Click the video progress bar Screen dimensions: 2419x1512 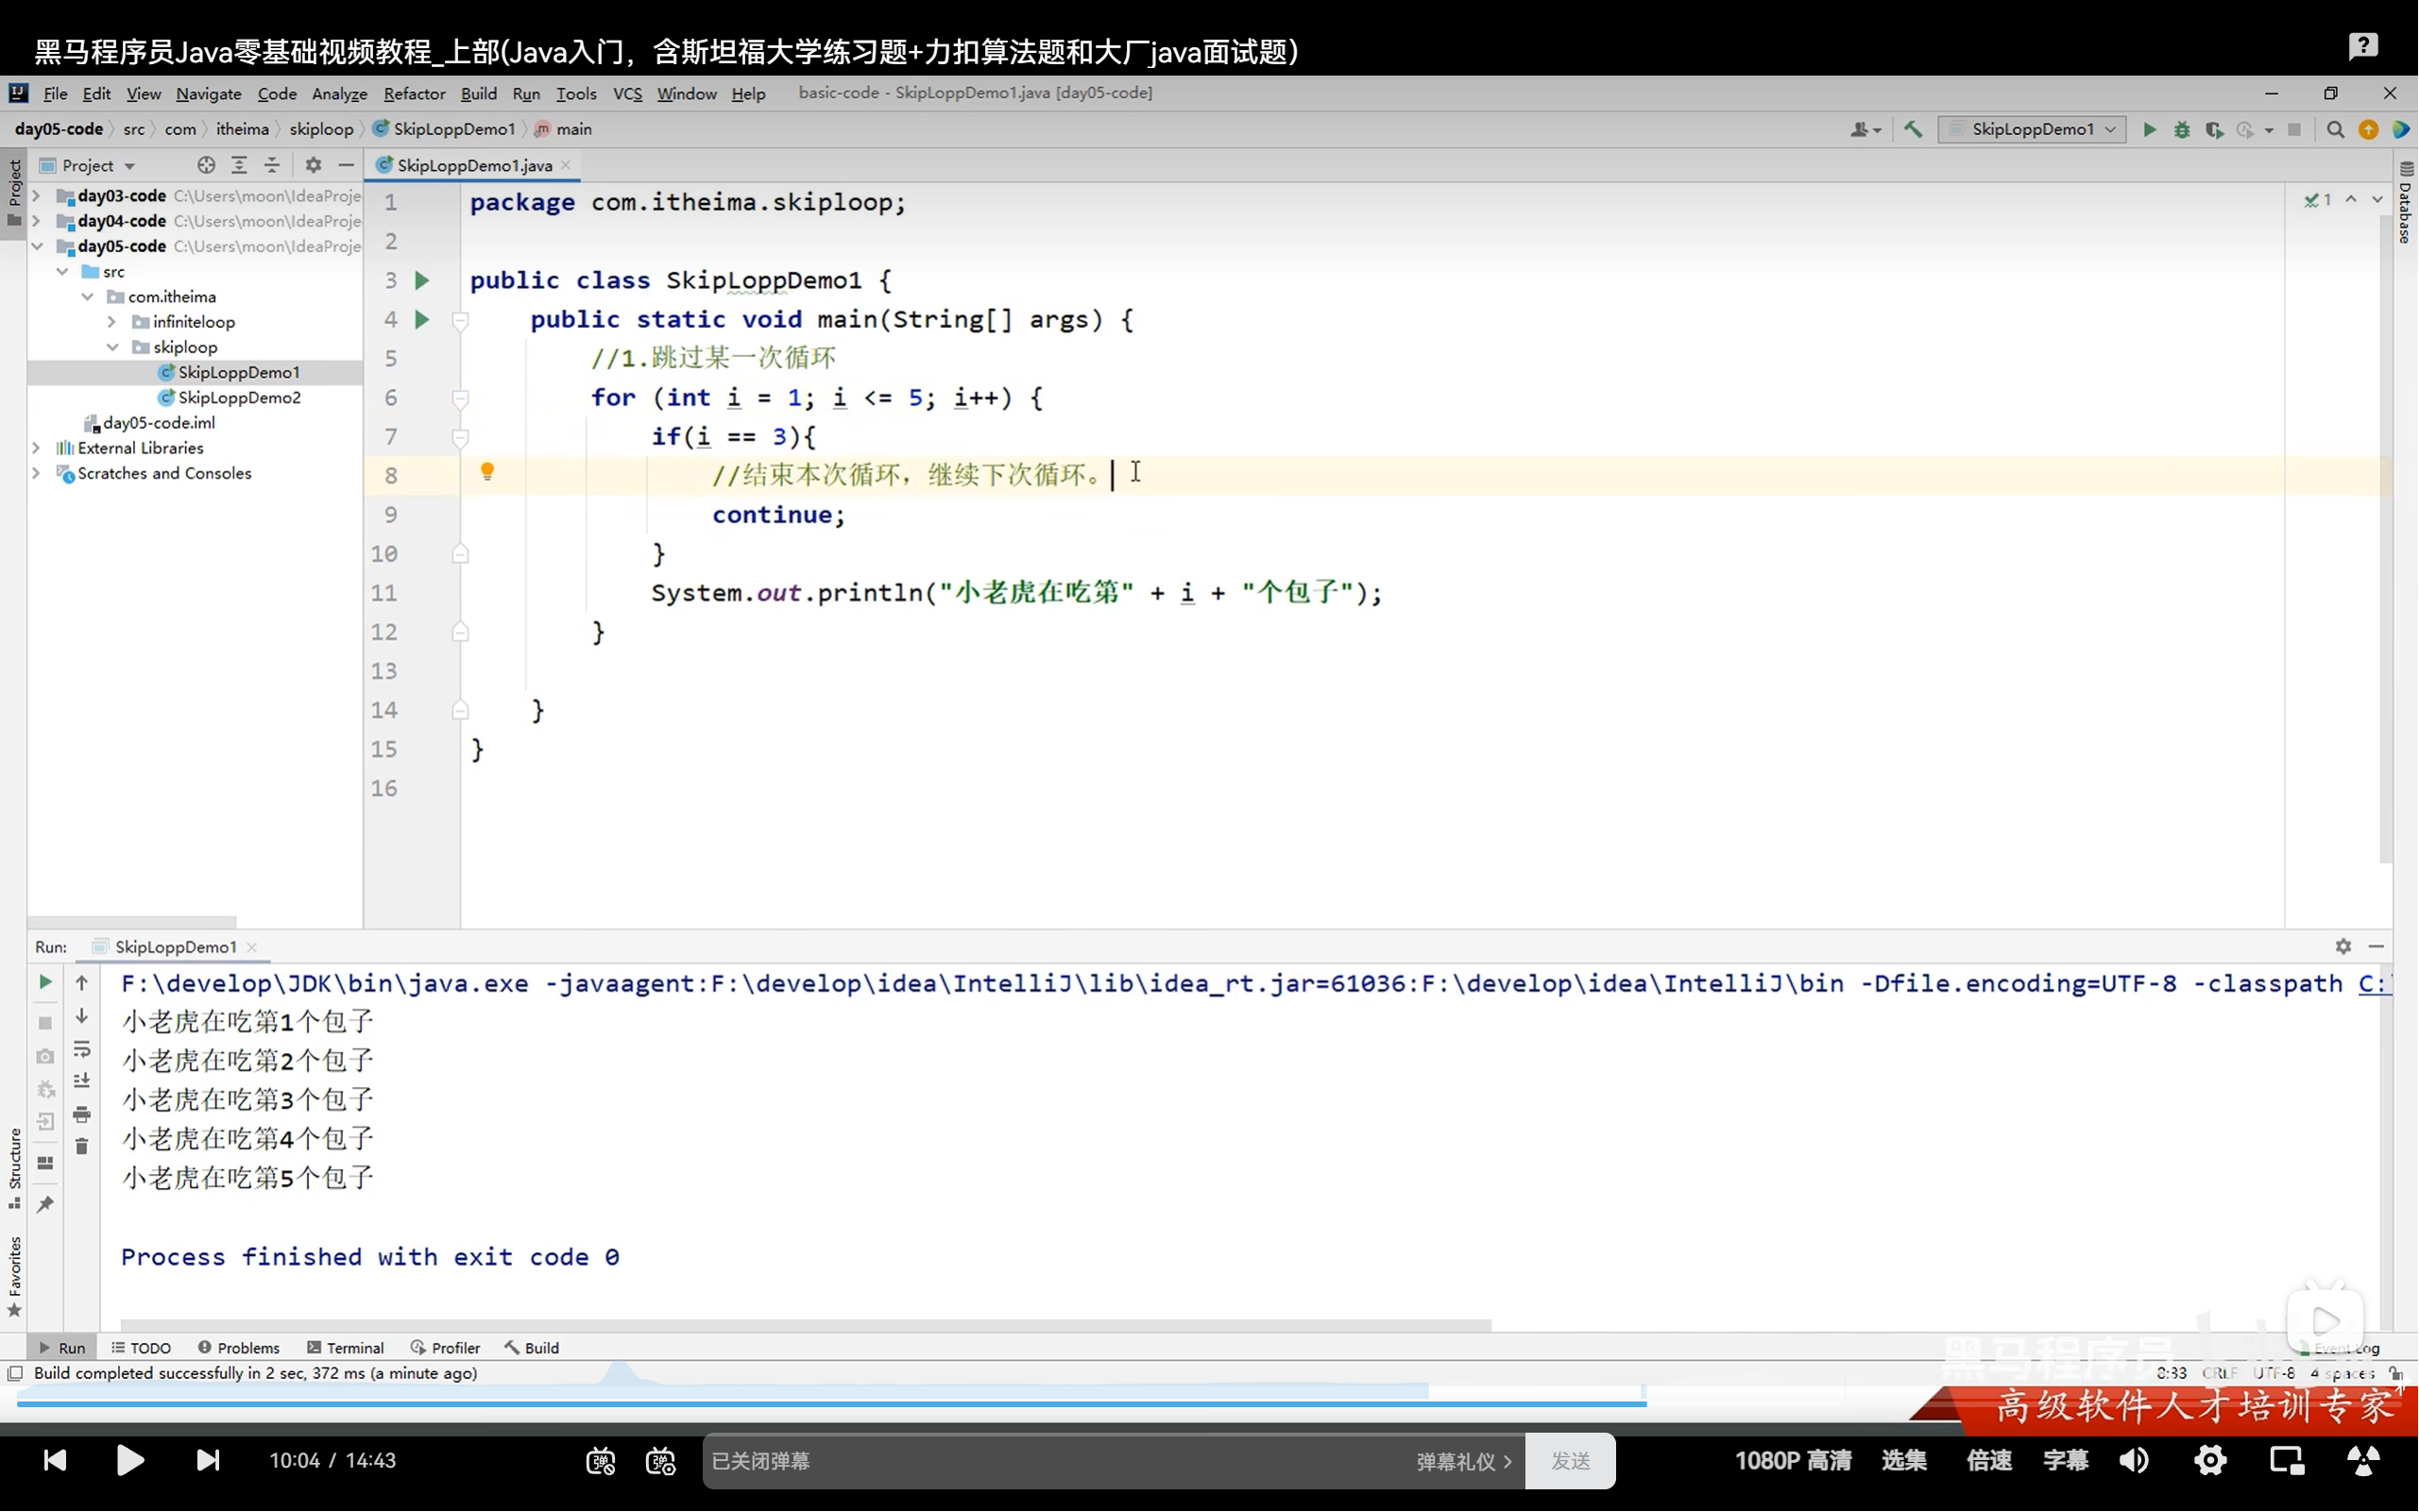pyautogui.click(x=1000, y=1404)
